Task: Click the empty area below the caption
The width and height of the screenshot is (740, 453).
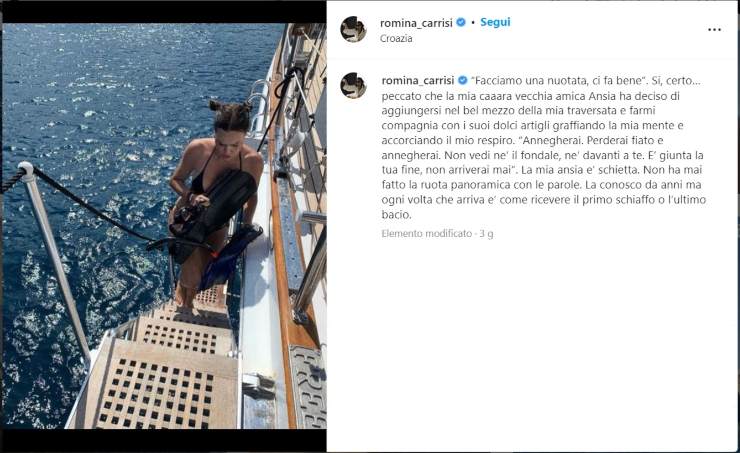Action: (x=532, y=344)
